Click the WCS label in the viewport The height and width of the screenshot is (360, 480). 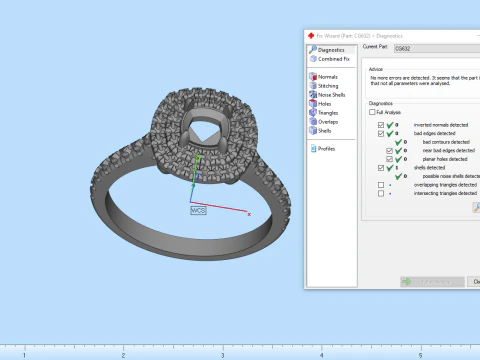pos(198,210)
